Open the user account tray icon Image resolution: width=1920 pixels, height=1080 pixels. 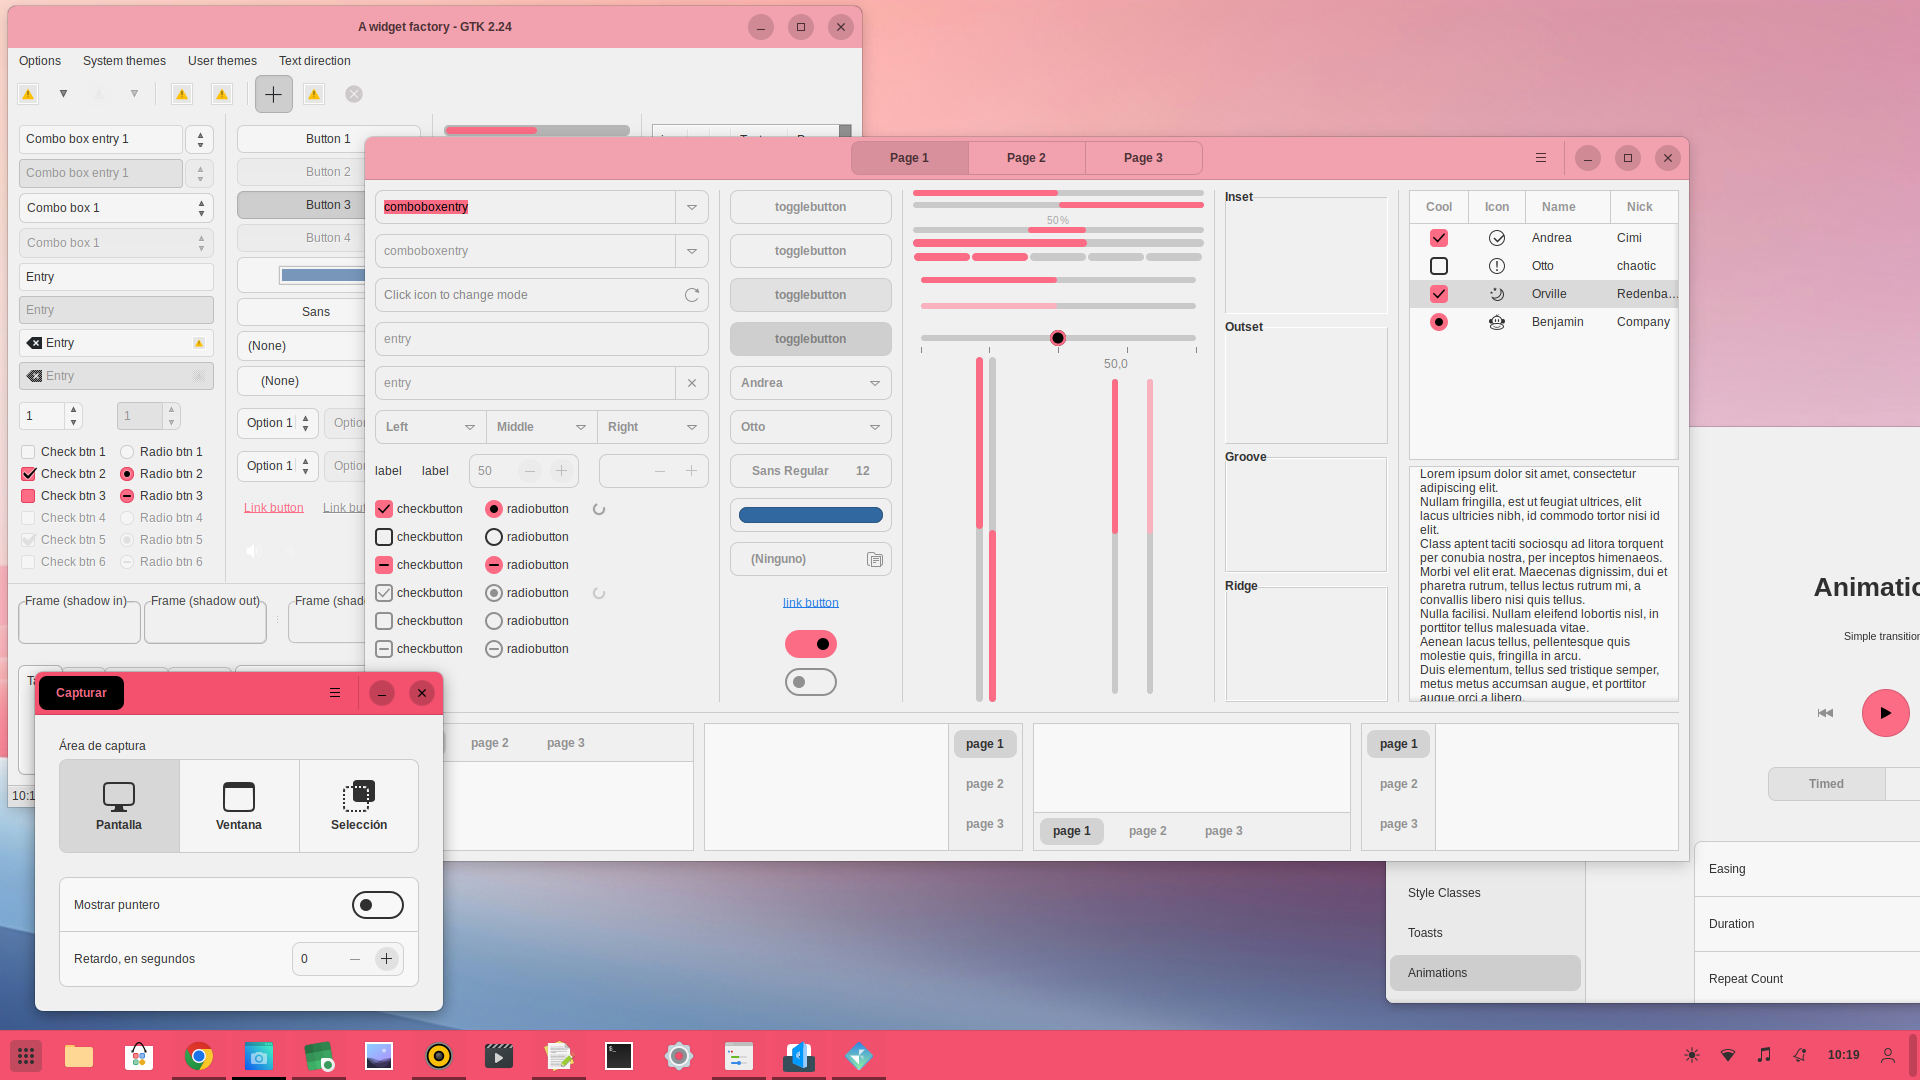pos(1888,1055)
